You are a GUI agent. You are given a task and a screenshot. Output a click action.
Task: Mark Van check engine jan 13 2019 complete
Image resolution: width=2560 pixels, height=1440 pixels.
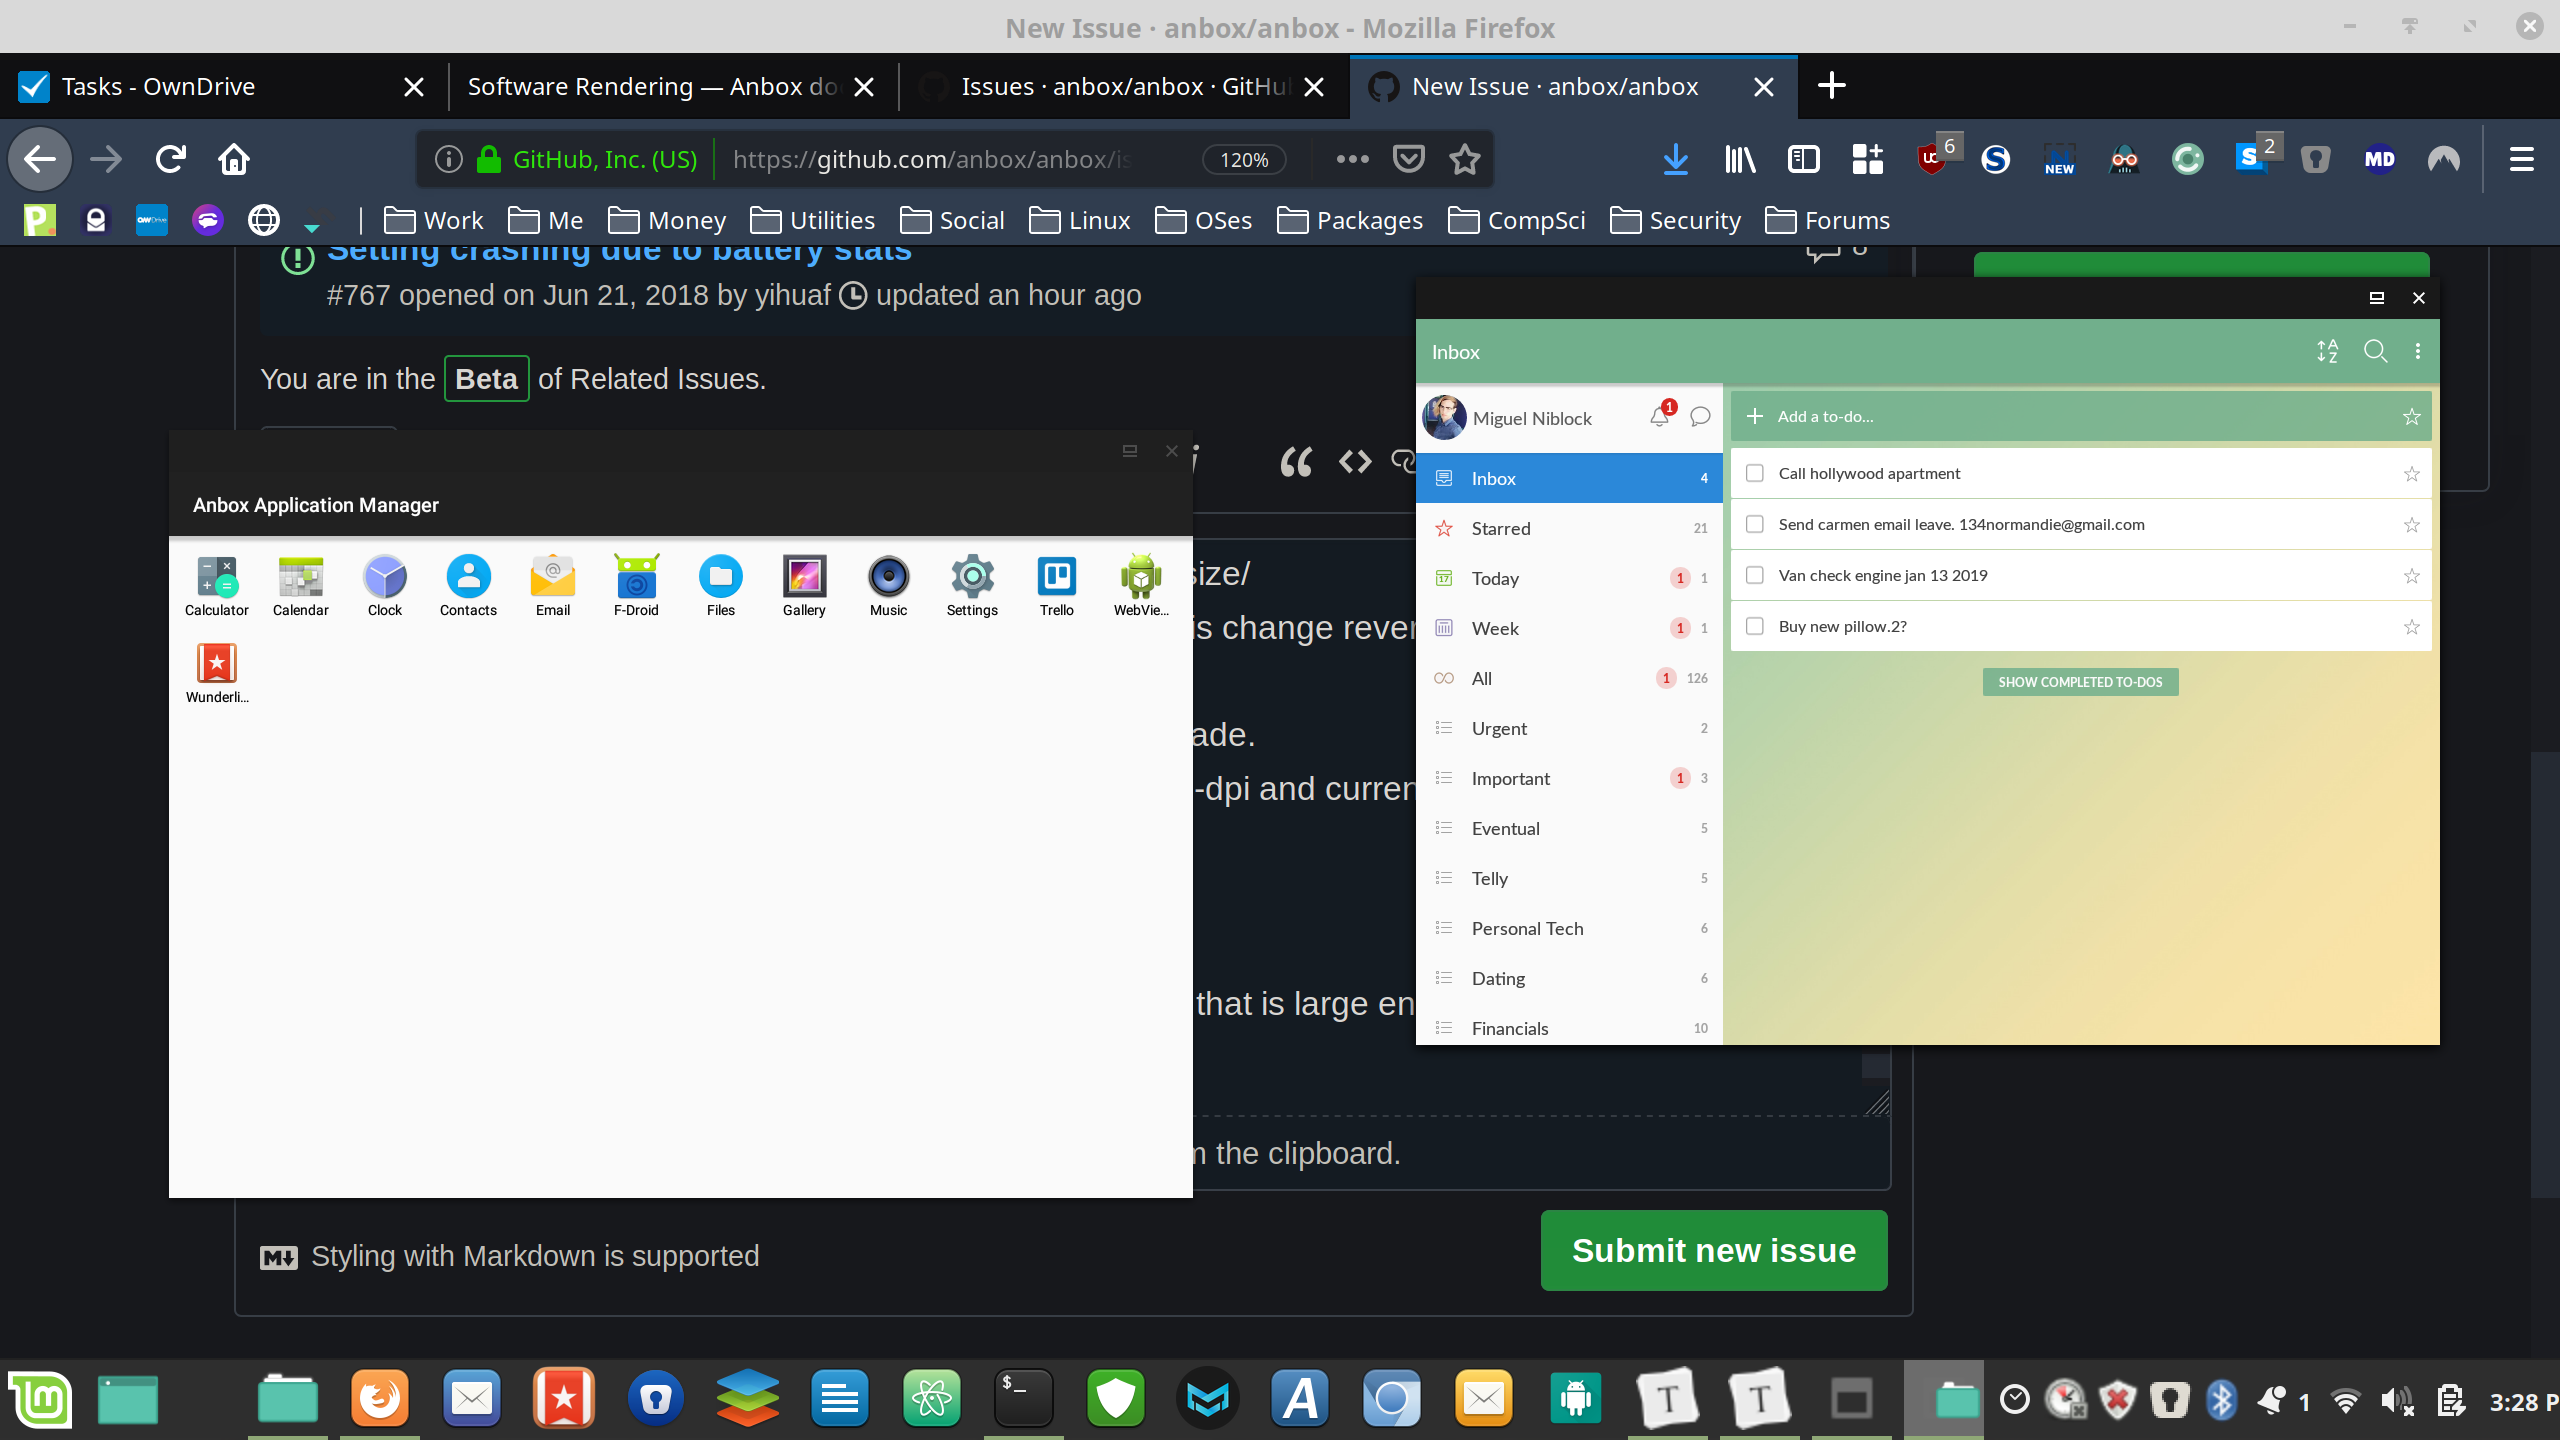coord(1755,574)
